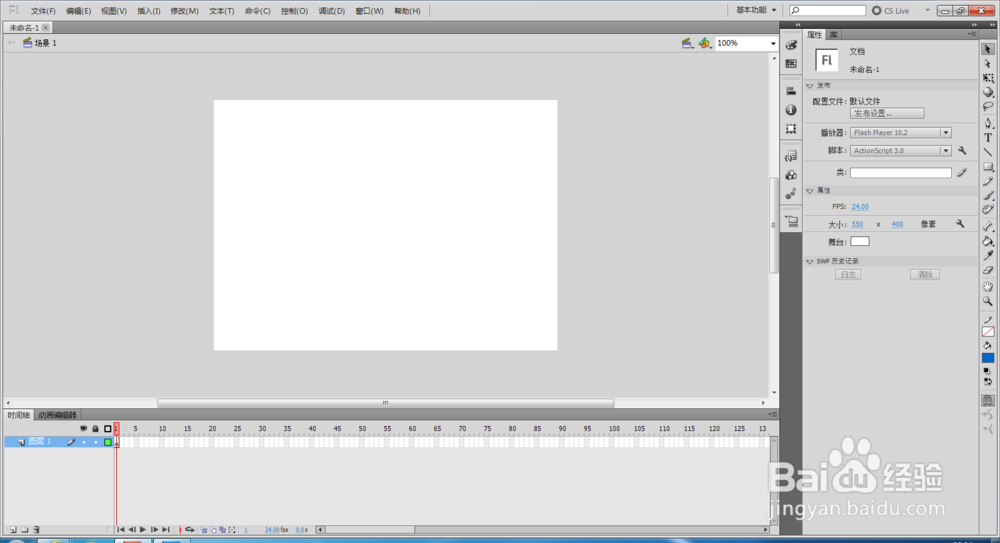
Task: Select the 3D Rotation tool
Action: (987, 93)
